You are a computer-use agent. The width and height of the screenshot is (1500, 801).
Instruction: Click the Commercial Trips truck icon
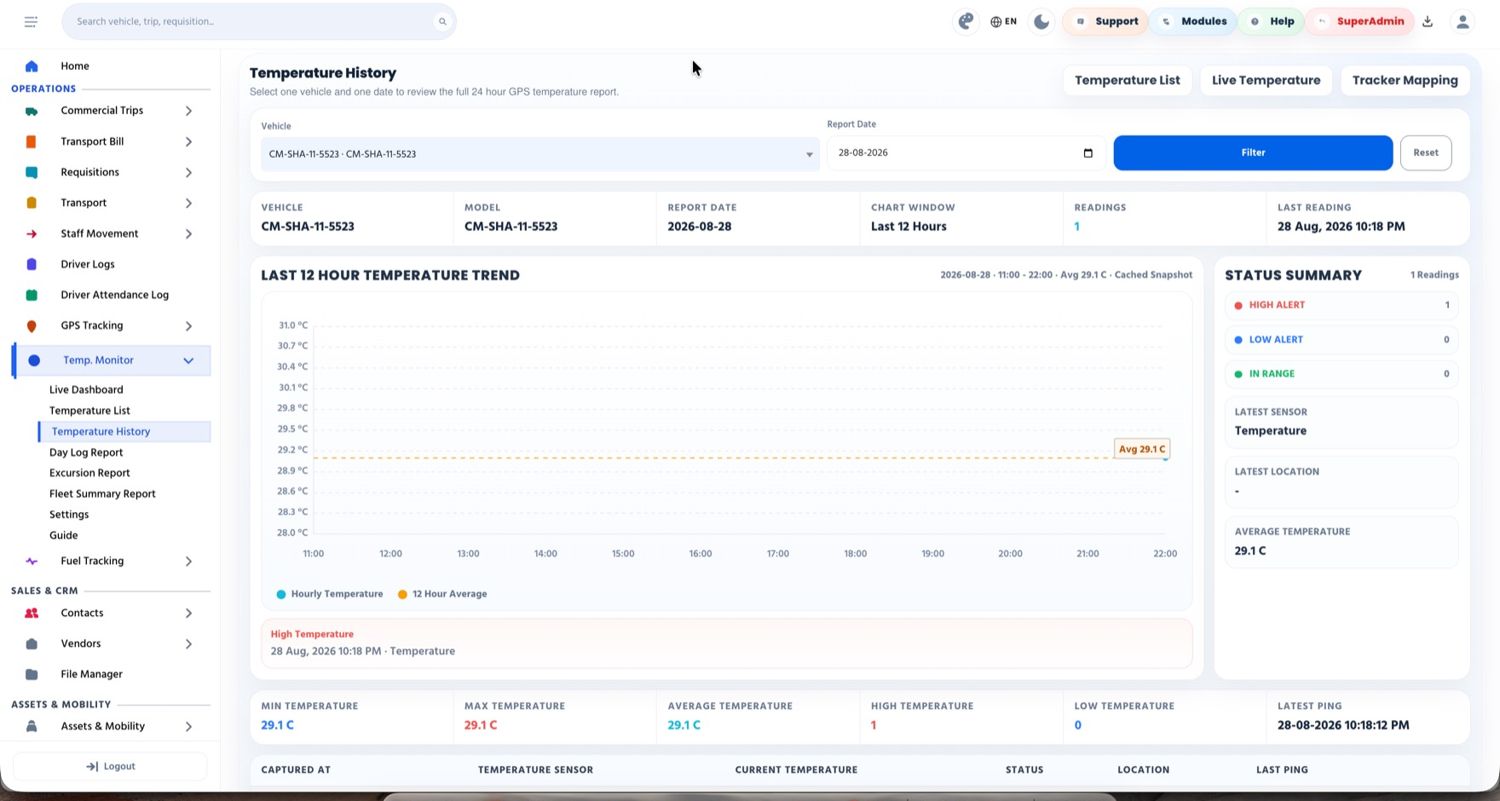tap(31, 111)
